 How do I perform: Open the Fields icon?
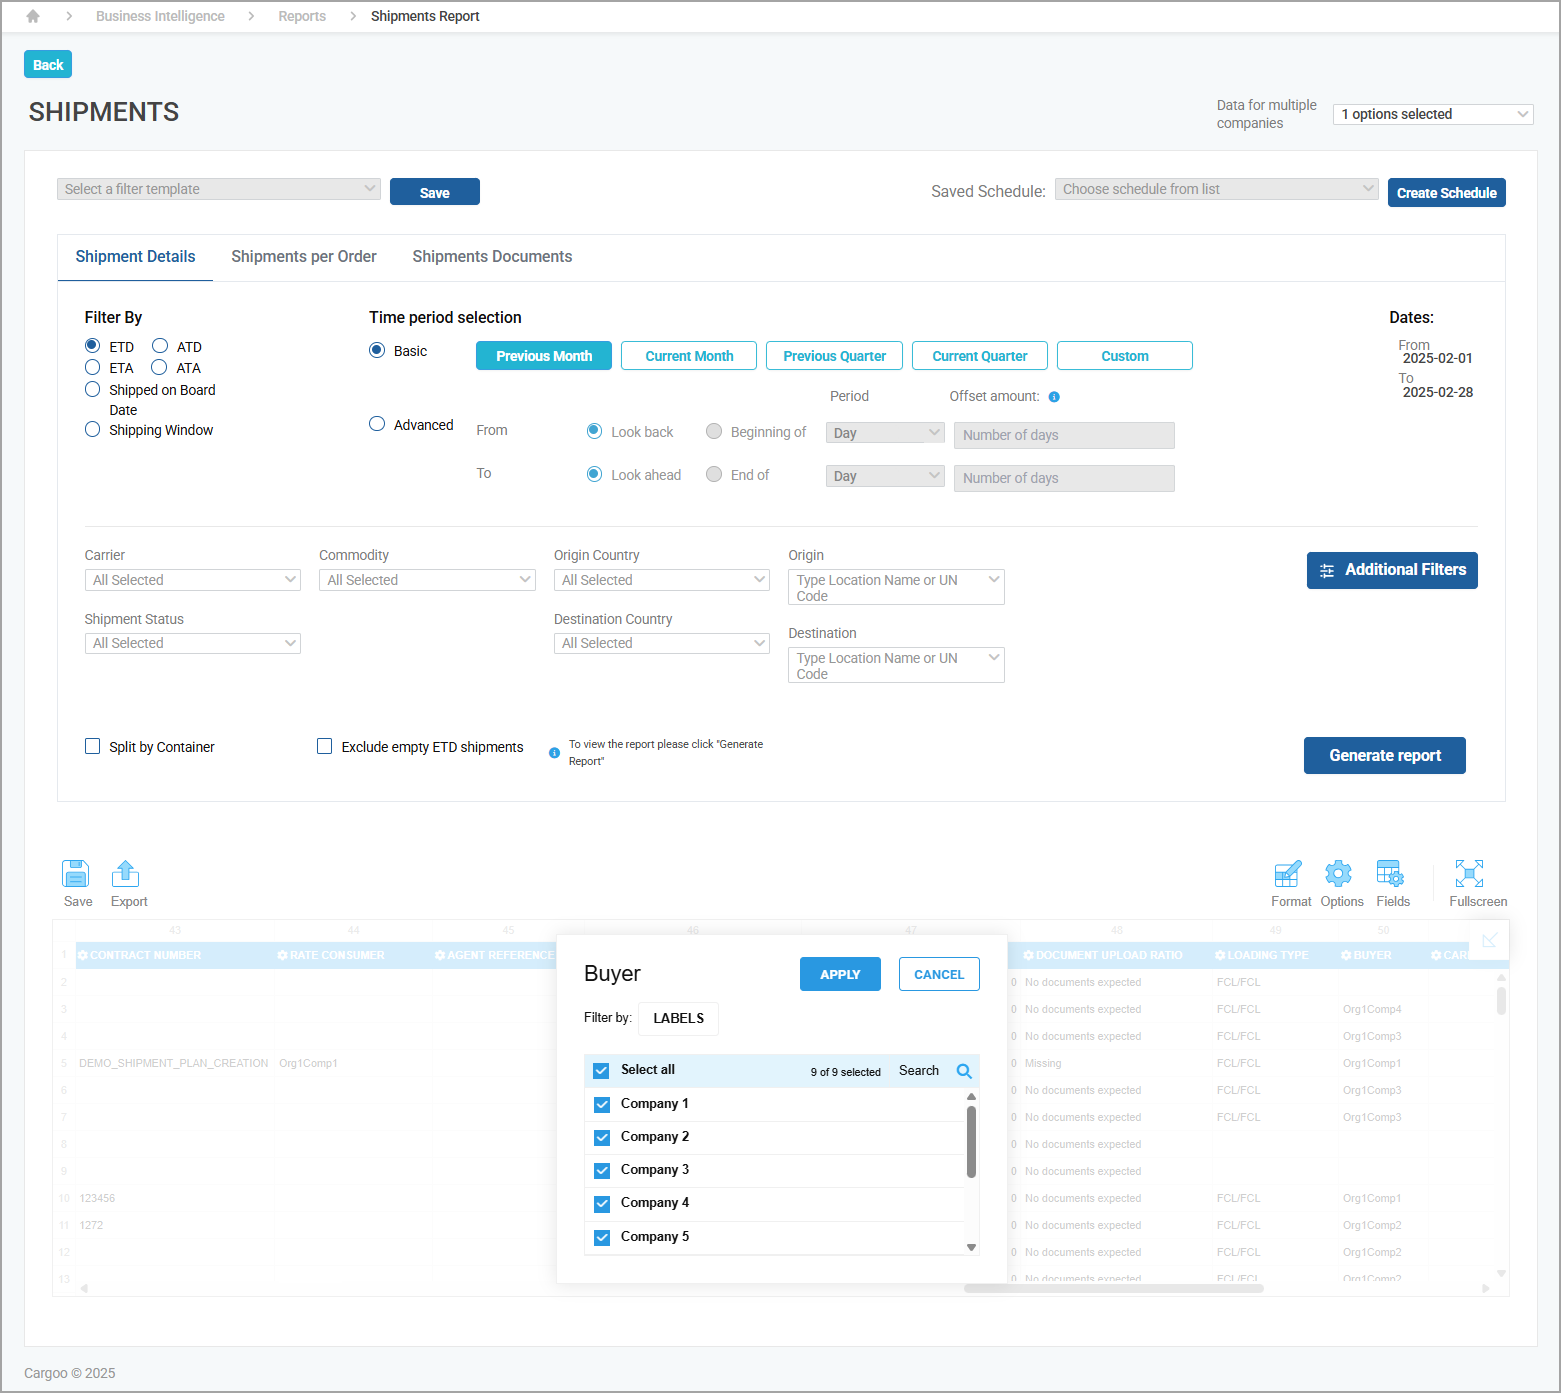click(1390, 874)
